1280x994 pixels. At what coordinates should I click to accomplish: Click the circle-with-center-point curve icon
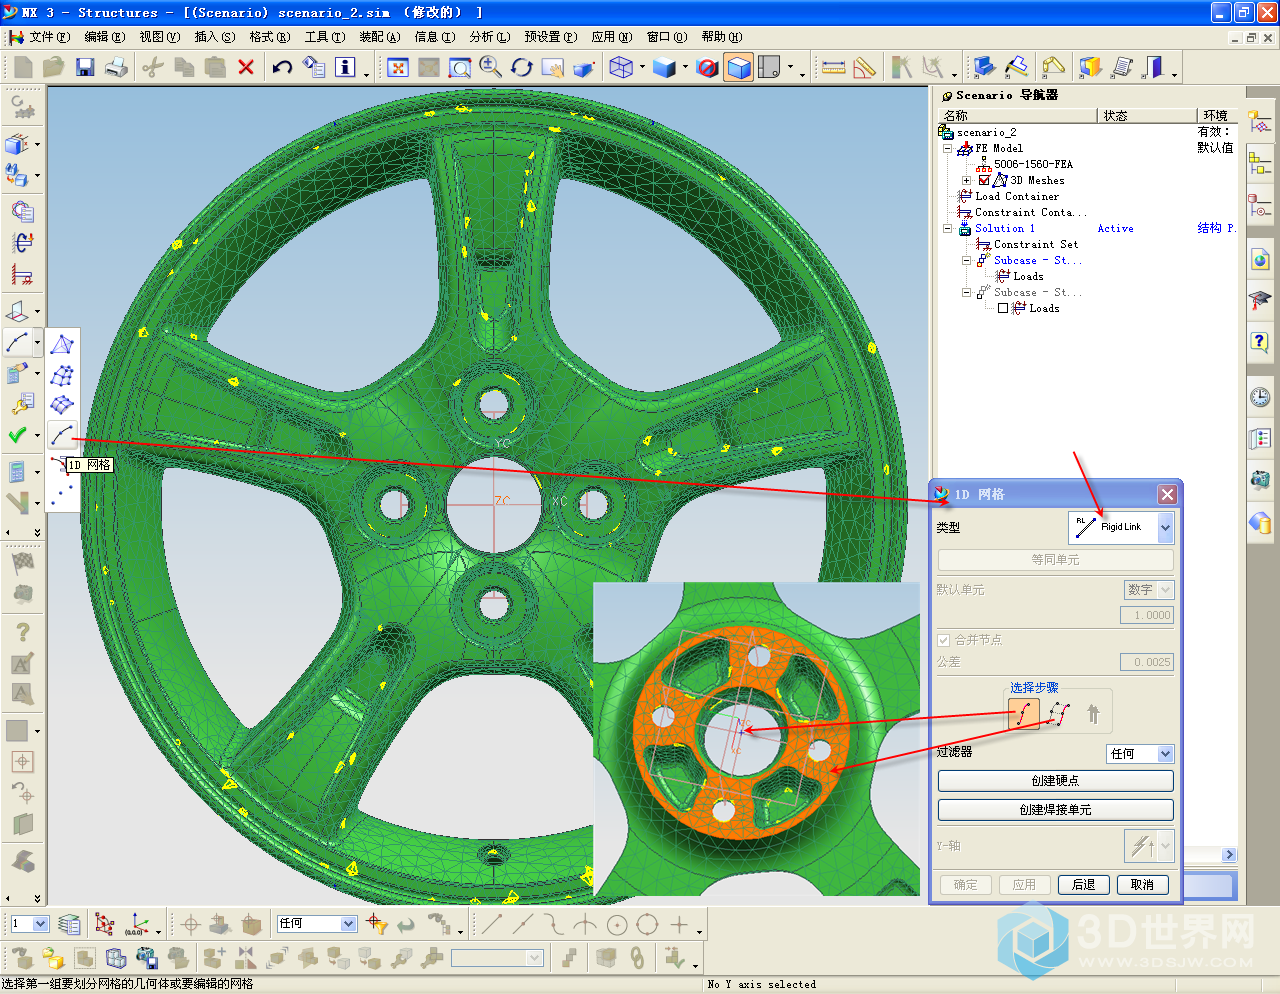[617, 924]
